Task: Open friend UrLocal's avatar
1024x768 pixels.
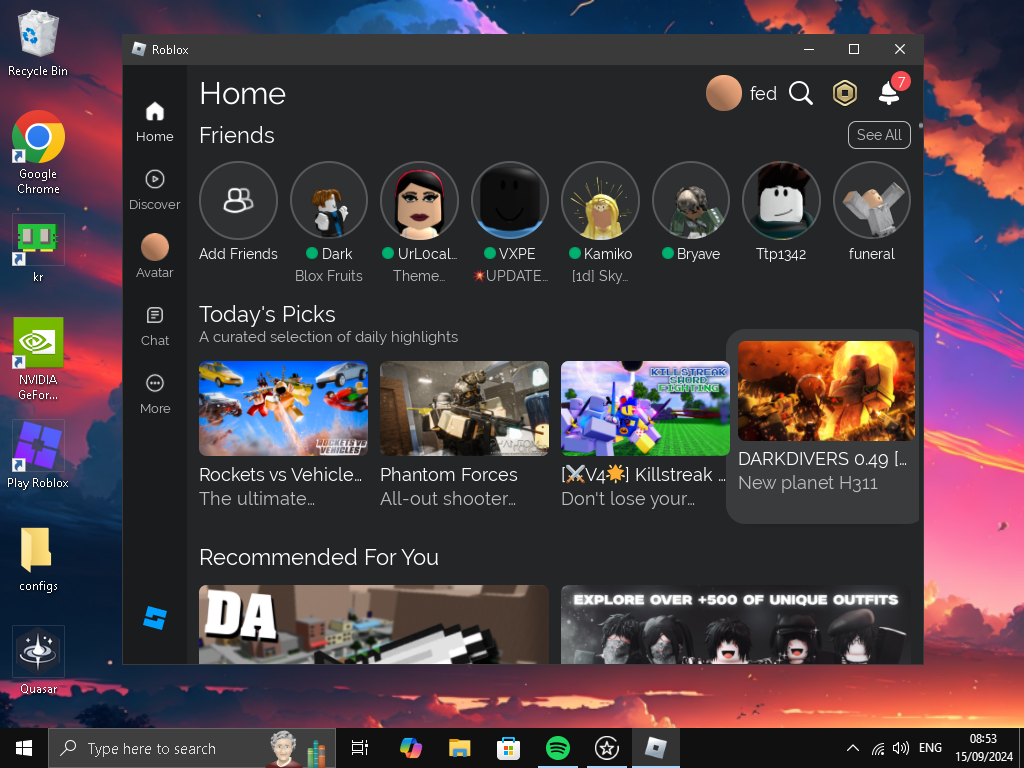Action: click(x=419, y=200)
